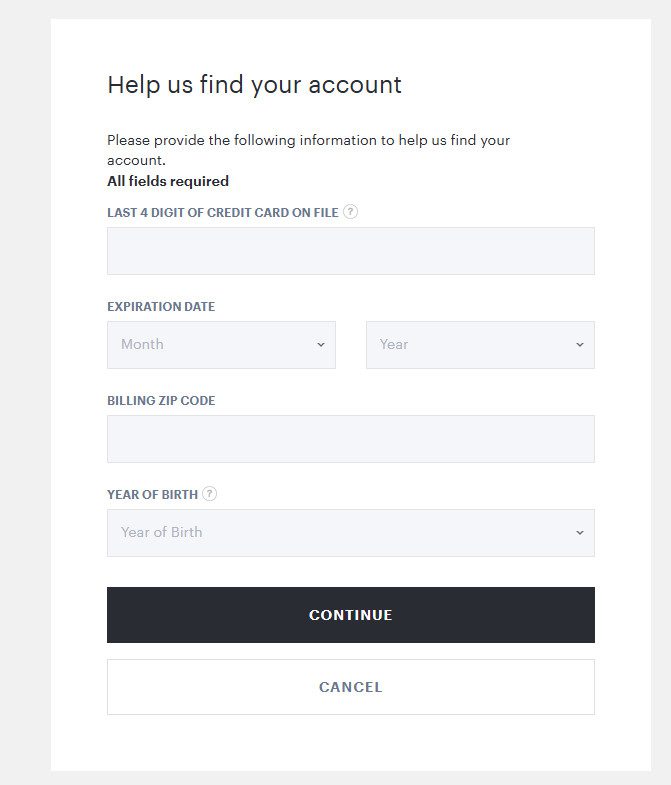Viewport: 671px width, 785px height.
Task: Click help icon beside credit card label
Action: [x=350, y=212]
